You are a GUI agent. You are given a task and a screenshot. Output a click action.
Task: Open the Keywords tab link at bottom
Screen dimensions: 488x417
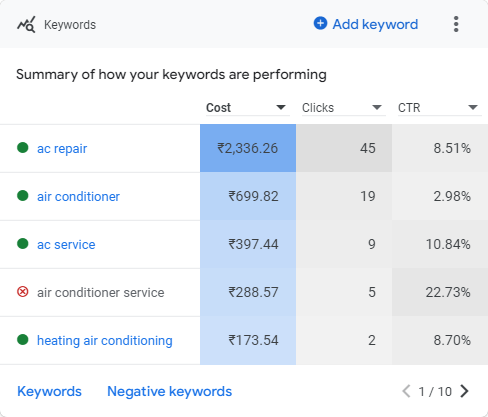coord(49,391)
